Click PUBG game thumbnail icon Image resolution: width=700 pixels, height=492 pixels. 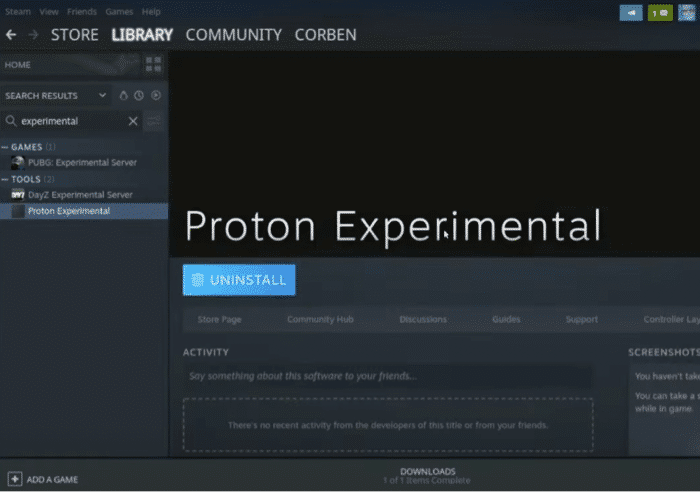coord(18,163)
